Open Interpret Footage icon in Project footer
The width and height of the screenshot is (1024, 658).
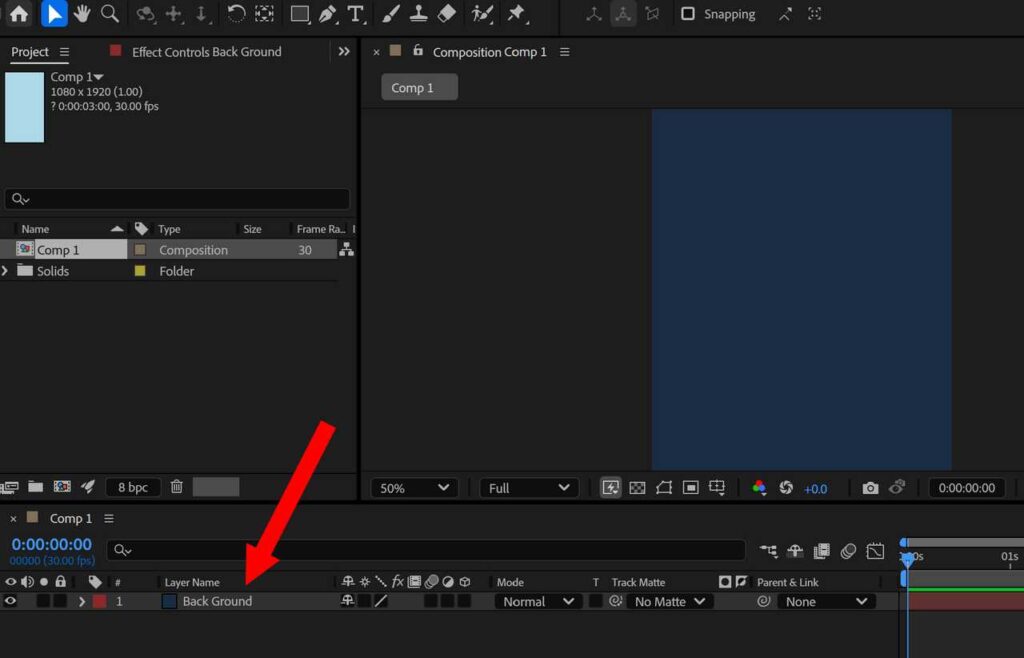coord(10,487)
